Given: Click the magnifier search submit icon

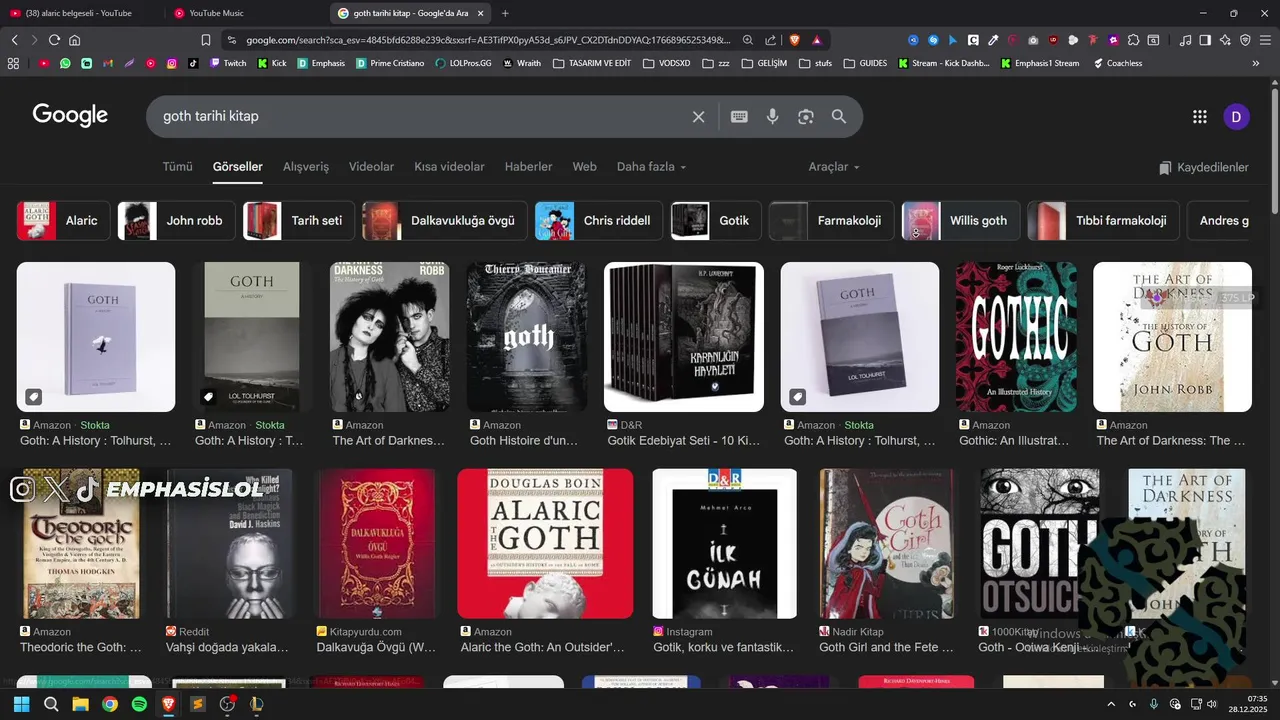Looking at the screenshot, I should click(x=839, y=117).
